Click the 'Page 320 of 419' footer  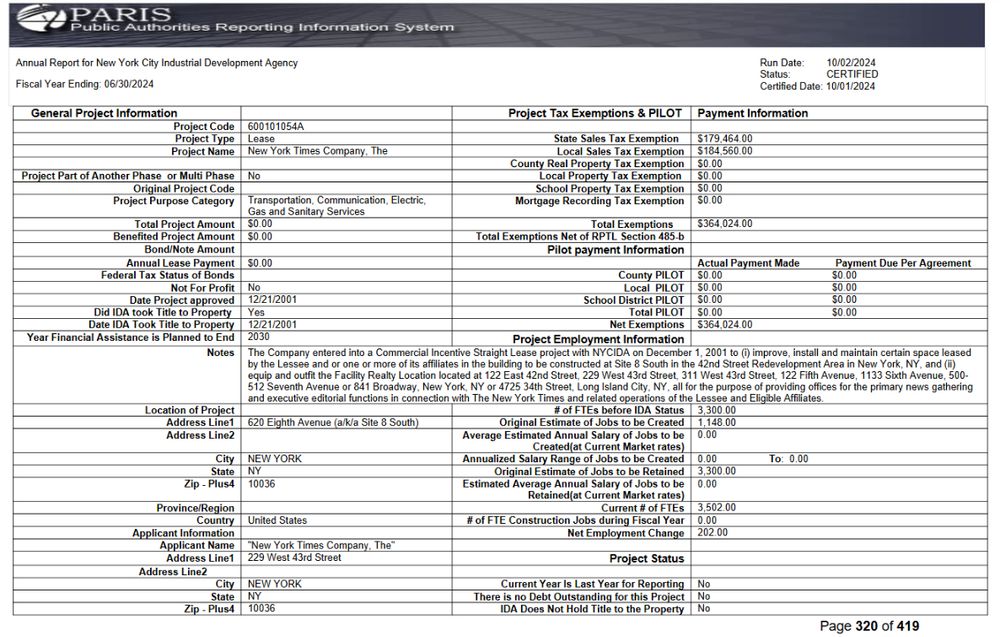click(x=869, y=626)
